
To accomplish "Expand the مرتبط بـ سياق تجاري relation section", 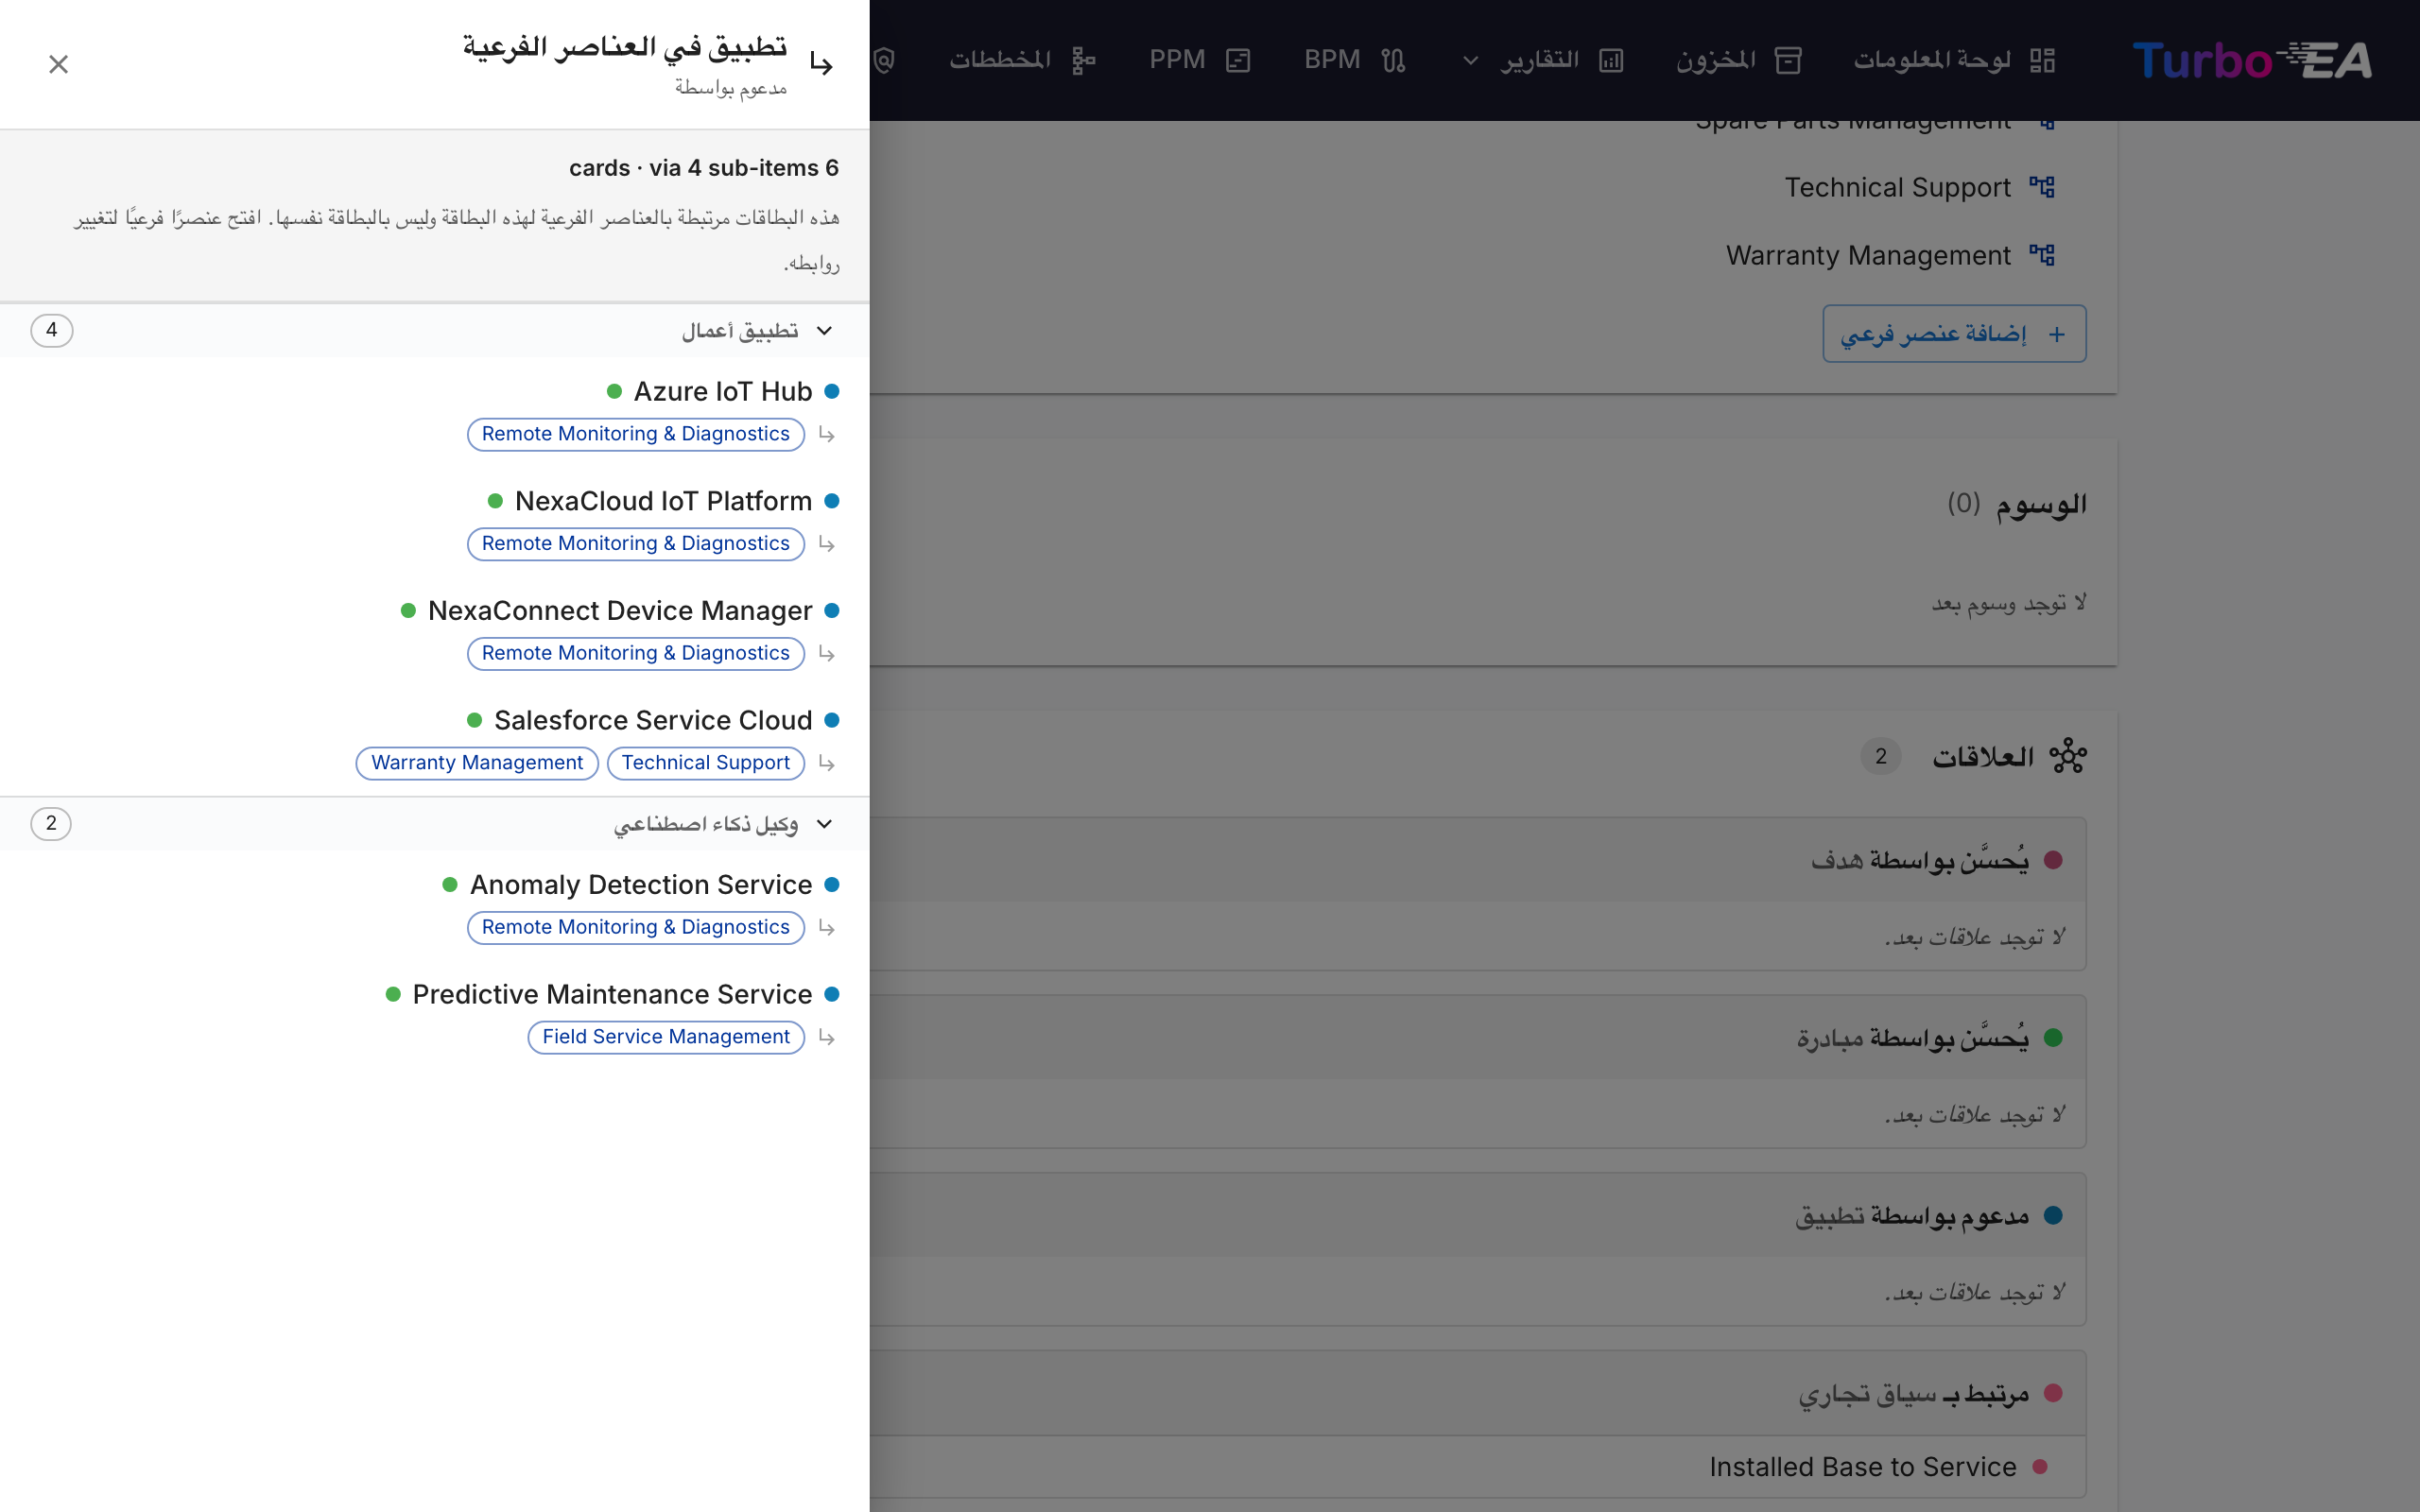I will [1478, 1394].
